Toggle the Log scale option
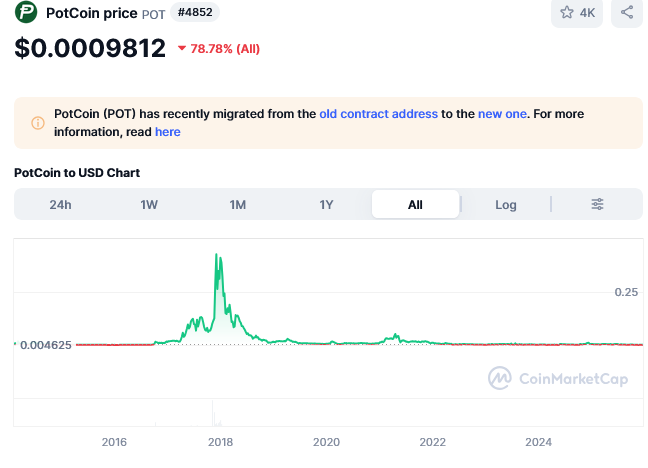Screen dimensions: 648x468 click(x=506, y=205)
